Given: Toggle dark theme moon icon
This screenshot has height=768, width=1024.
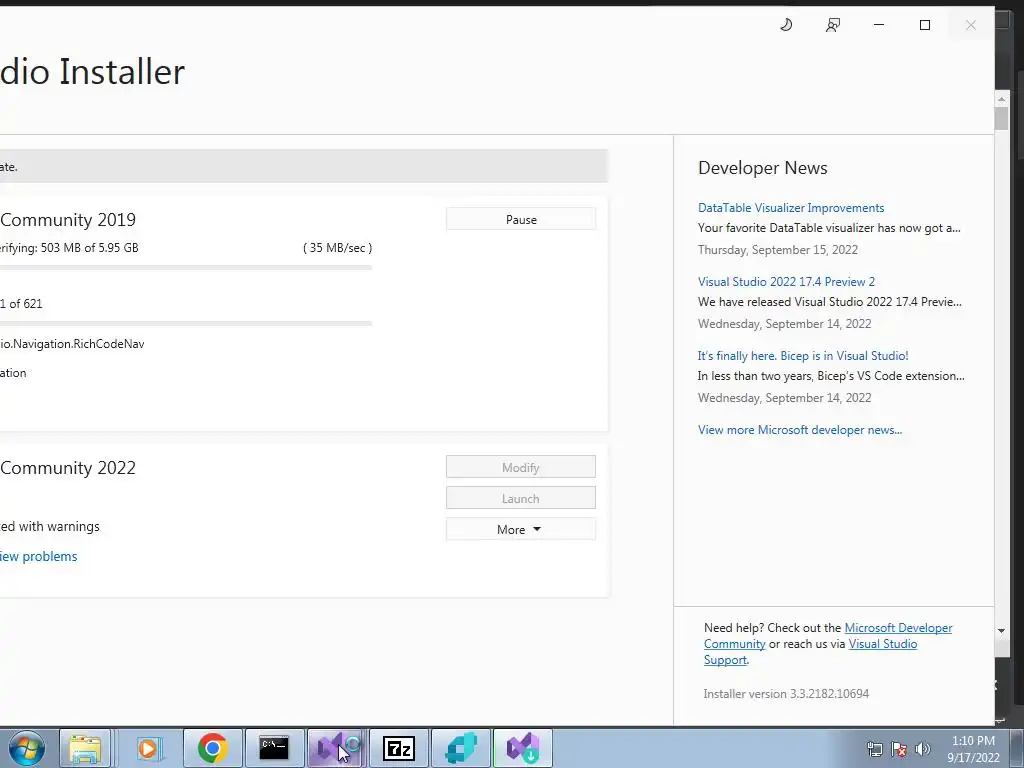Looking at the screenshot, I should [786, 25].
